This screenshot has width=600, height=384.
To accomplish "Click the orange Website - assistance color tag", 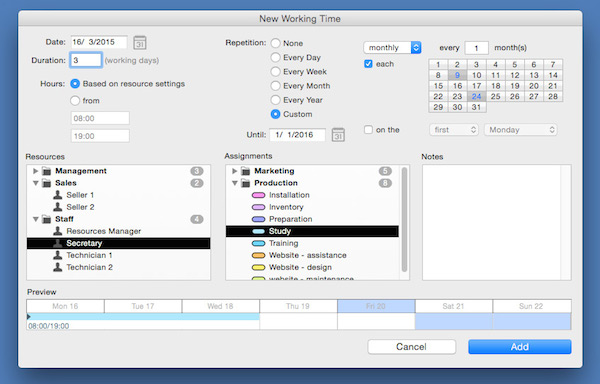I will (x=258, y=255).
